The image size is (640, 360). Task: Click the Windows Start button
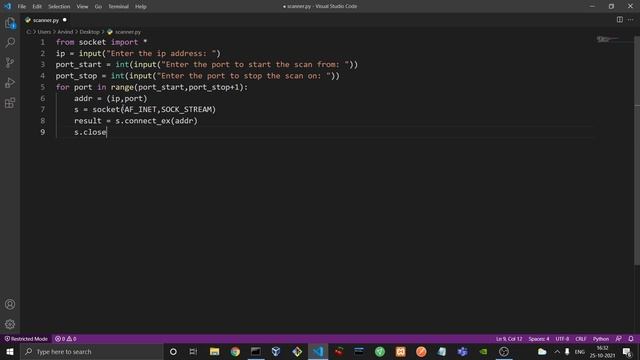tap(10, 351)
